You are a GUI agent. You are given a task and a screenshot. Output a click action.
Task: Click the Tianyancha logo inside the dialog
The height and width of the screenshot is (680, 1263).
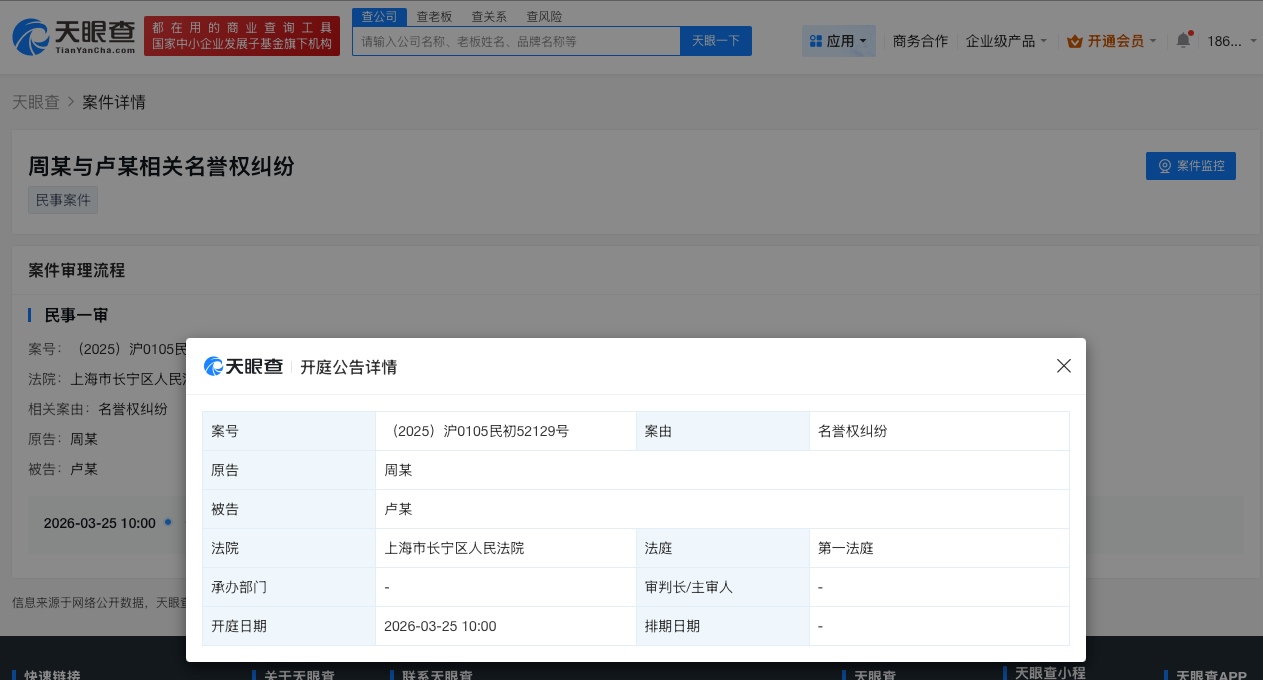(243, 366)
